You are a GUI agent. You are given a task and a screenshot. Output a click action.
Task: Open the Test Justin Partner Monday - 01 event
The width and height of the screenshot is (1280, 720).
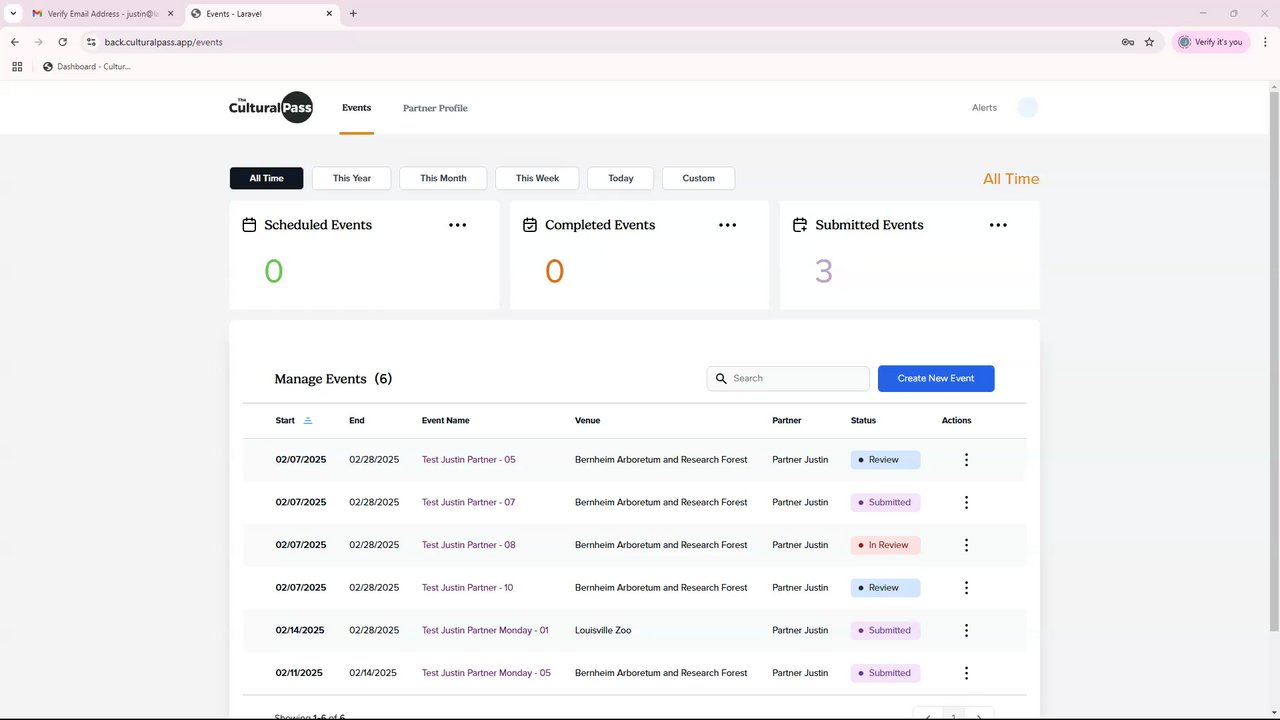coord(485,630)
